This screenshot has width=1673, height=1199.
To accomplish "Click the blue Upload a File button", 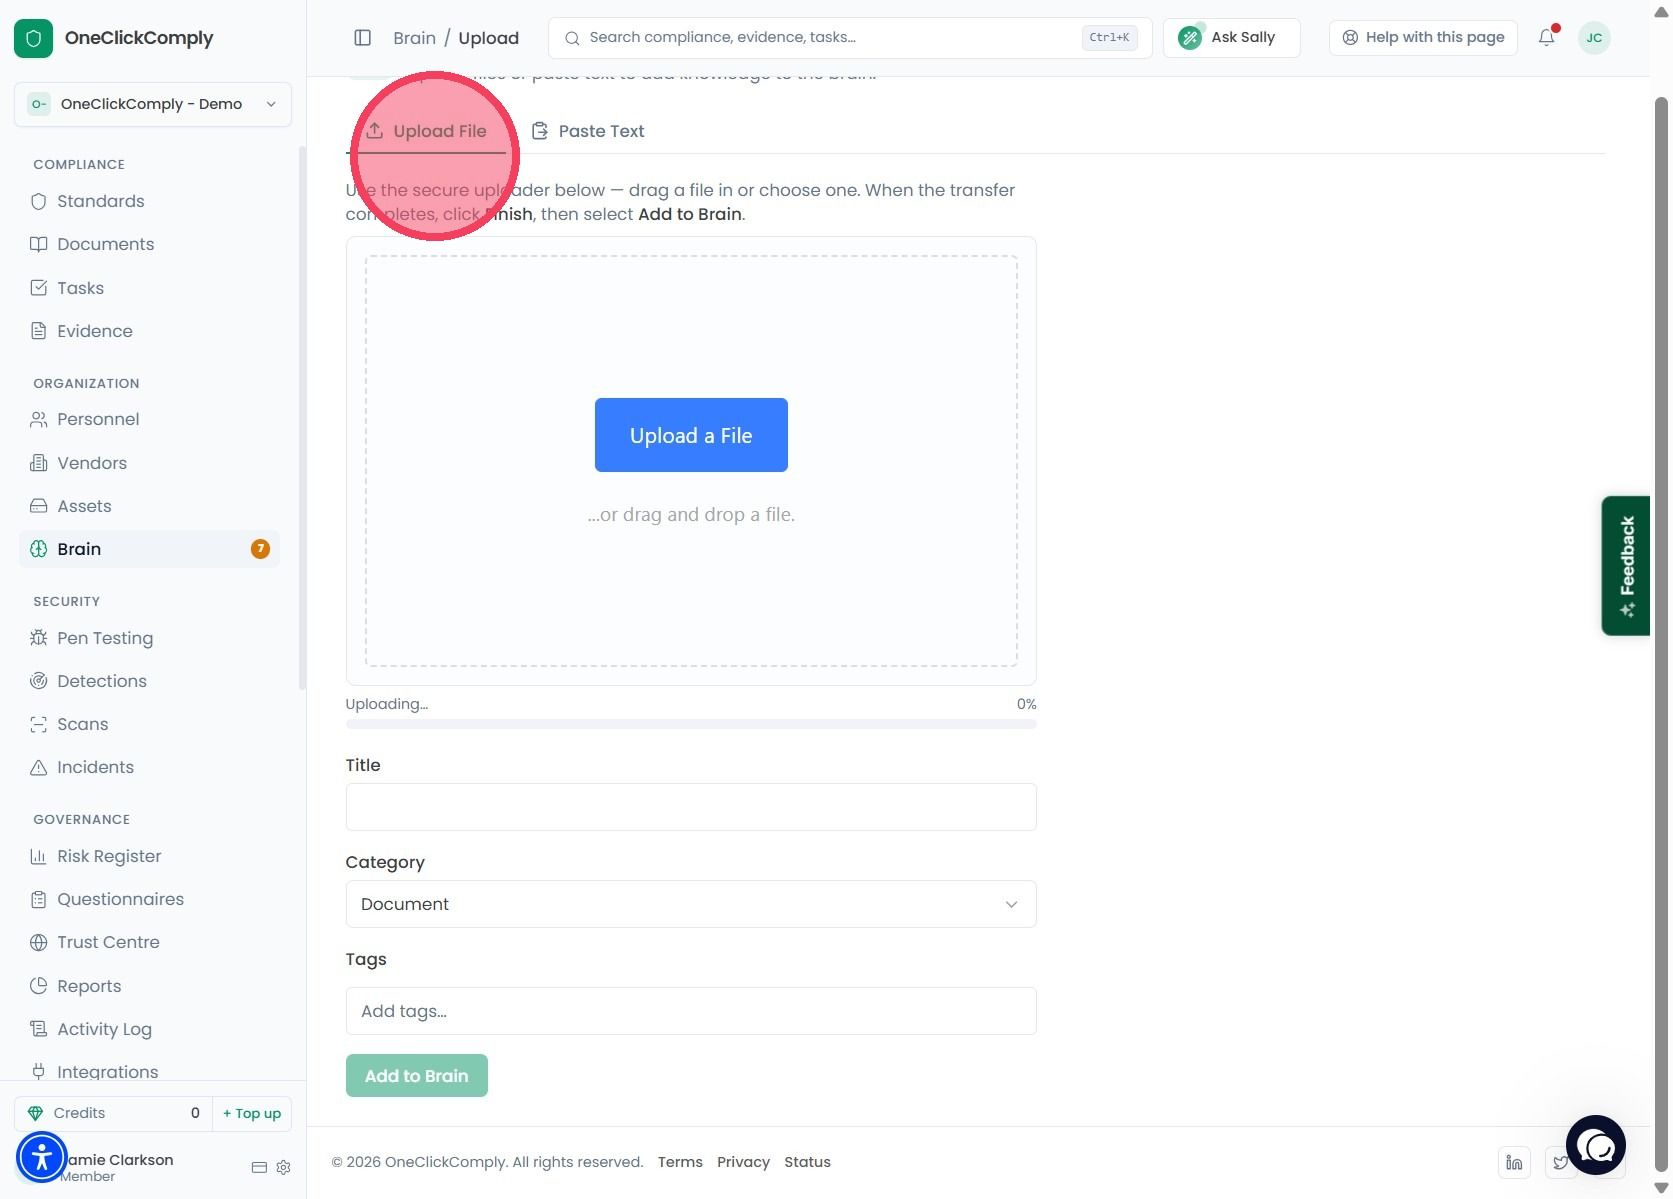I will (691, 435).
